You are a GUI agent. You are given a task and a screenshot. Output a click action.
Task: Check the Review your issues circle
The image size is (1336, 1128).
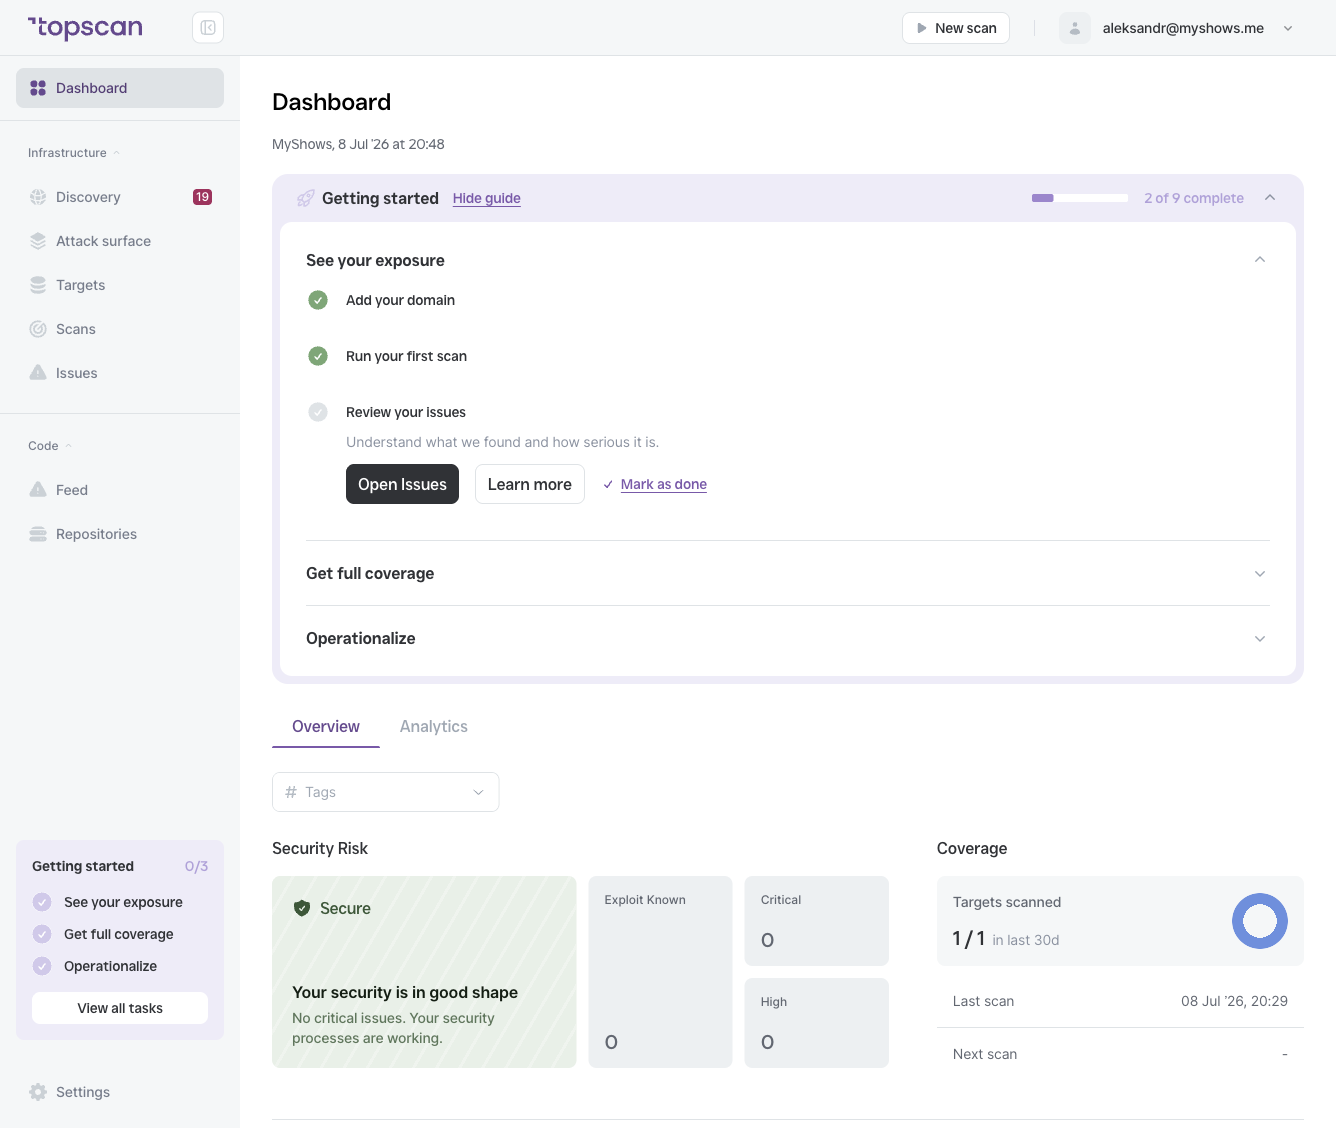[x=318, y=412]
